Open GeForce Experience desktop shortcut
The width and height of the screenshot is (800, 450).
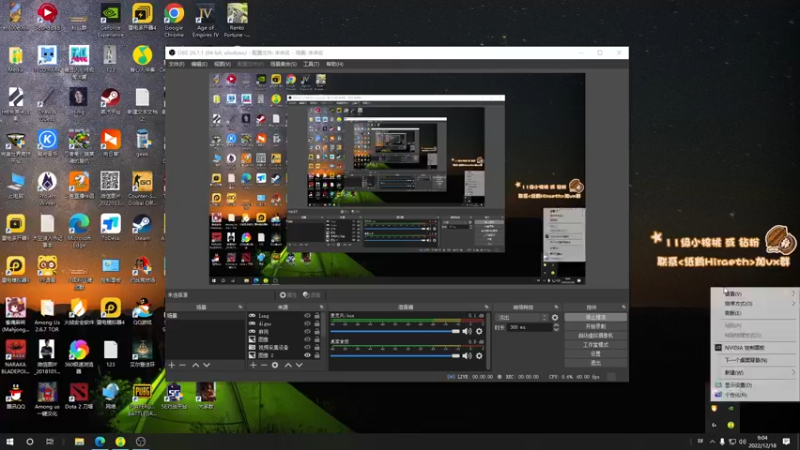pyautogui.click(x=111, y=20)
